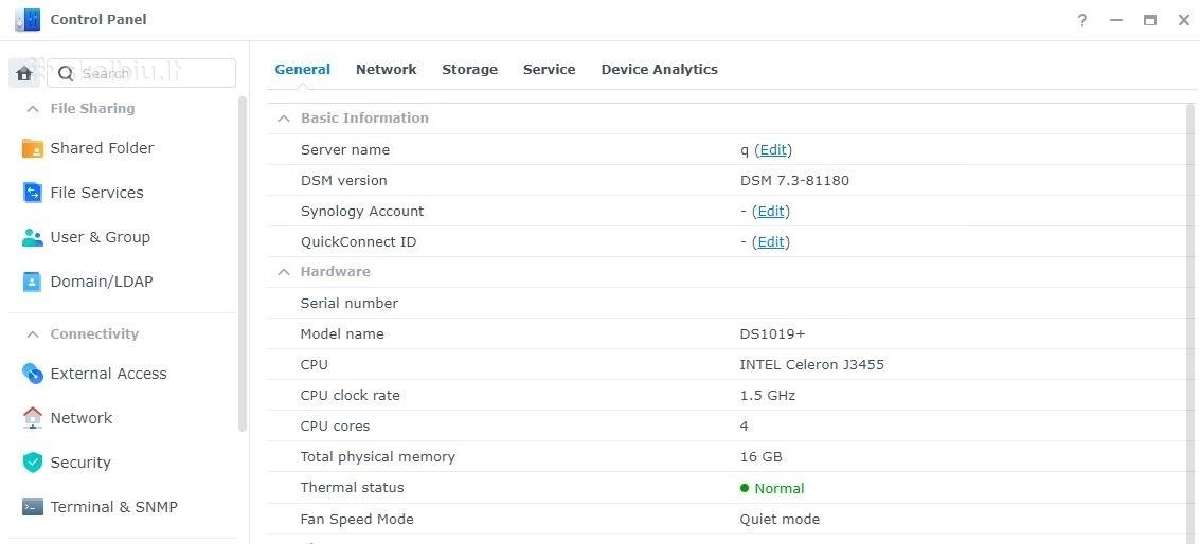Switch to the Network tab
Screen dimensions: 1200x544
386,69
